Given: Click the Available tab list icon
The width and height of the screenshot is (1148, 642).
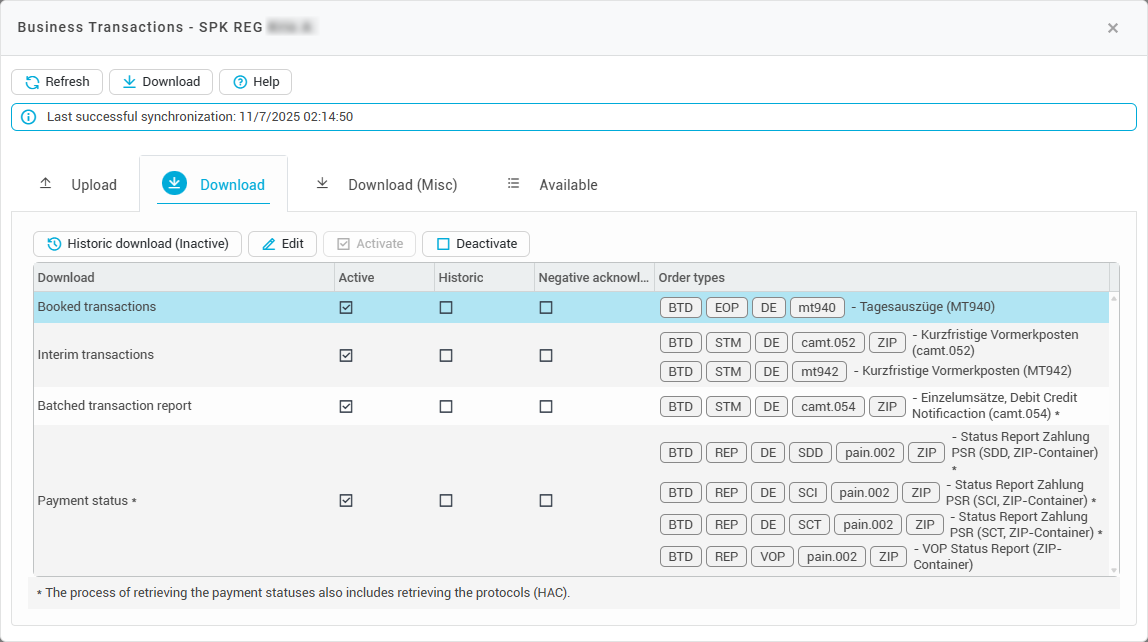Looking at the screenshot, I should (514, 184).
